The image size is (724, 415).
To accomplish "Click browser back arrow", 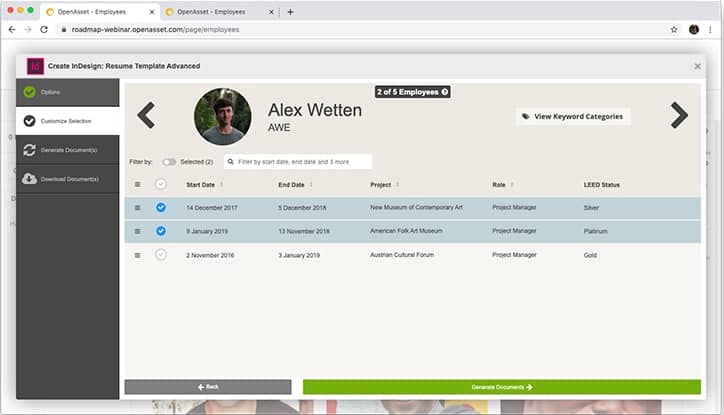I will coord(12,30).
